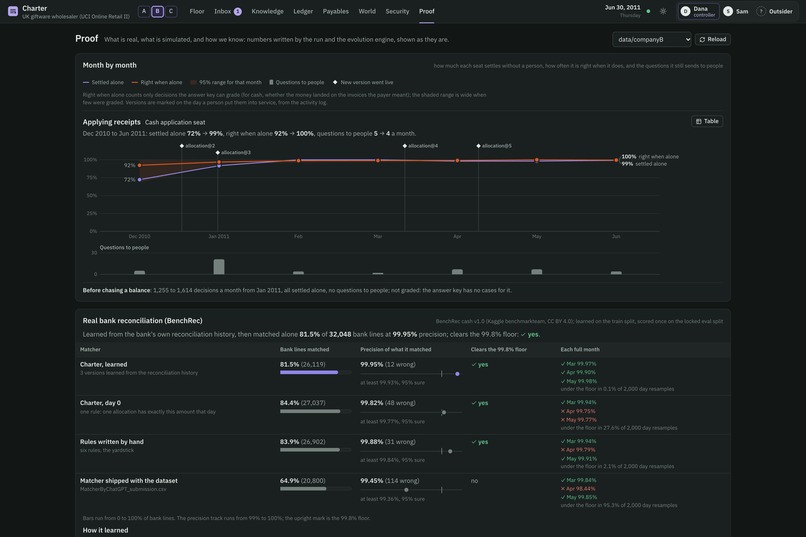Click the Real bank reconciliation (BenchRec) heading
The width and height of the screenshot is (806, 537).
pos(142,321)
